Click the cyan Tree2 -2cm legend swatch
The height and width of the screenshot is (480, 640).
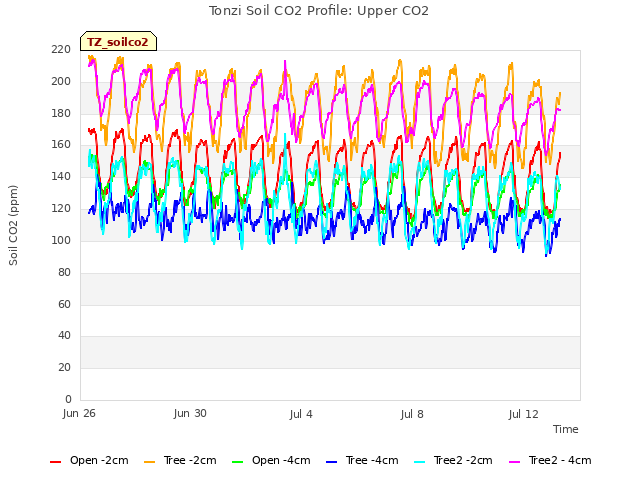coord(420,462)
